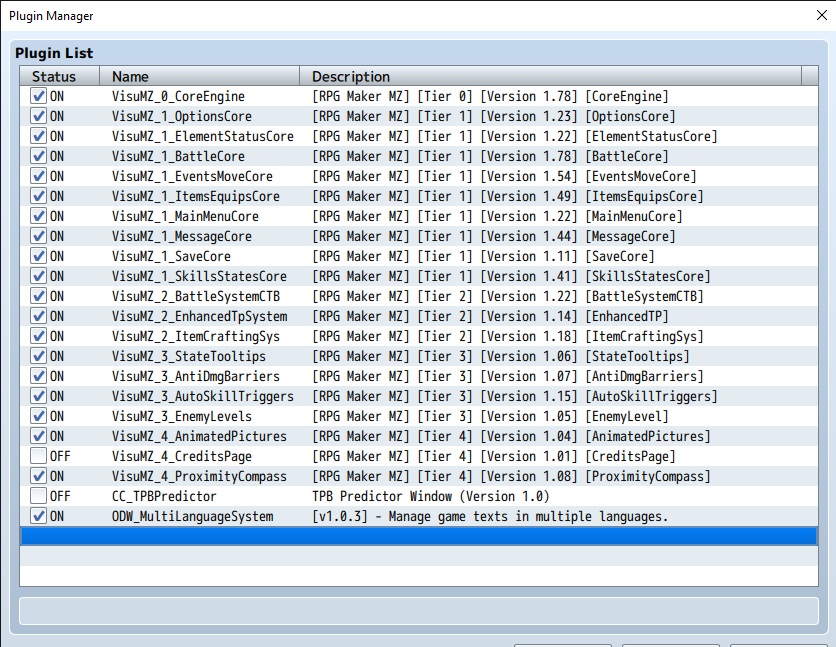836x647 pixels.
Task: Click the [EnhancedTP] Version 1.14 description
Action: coord(490,317)
